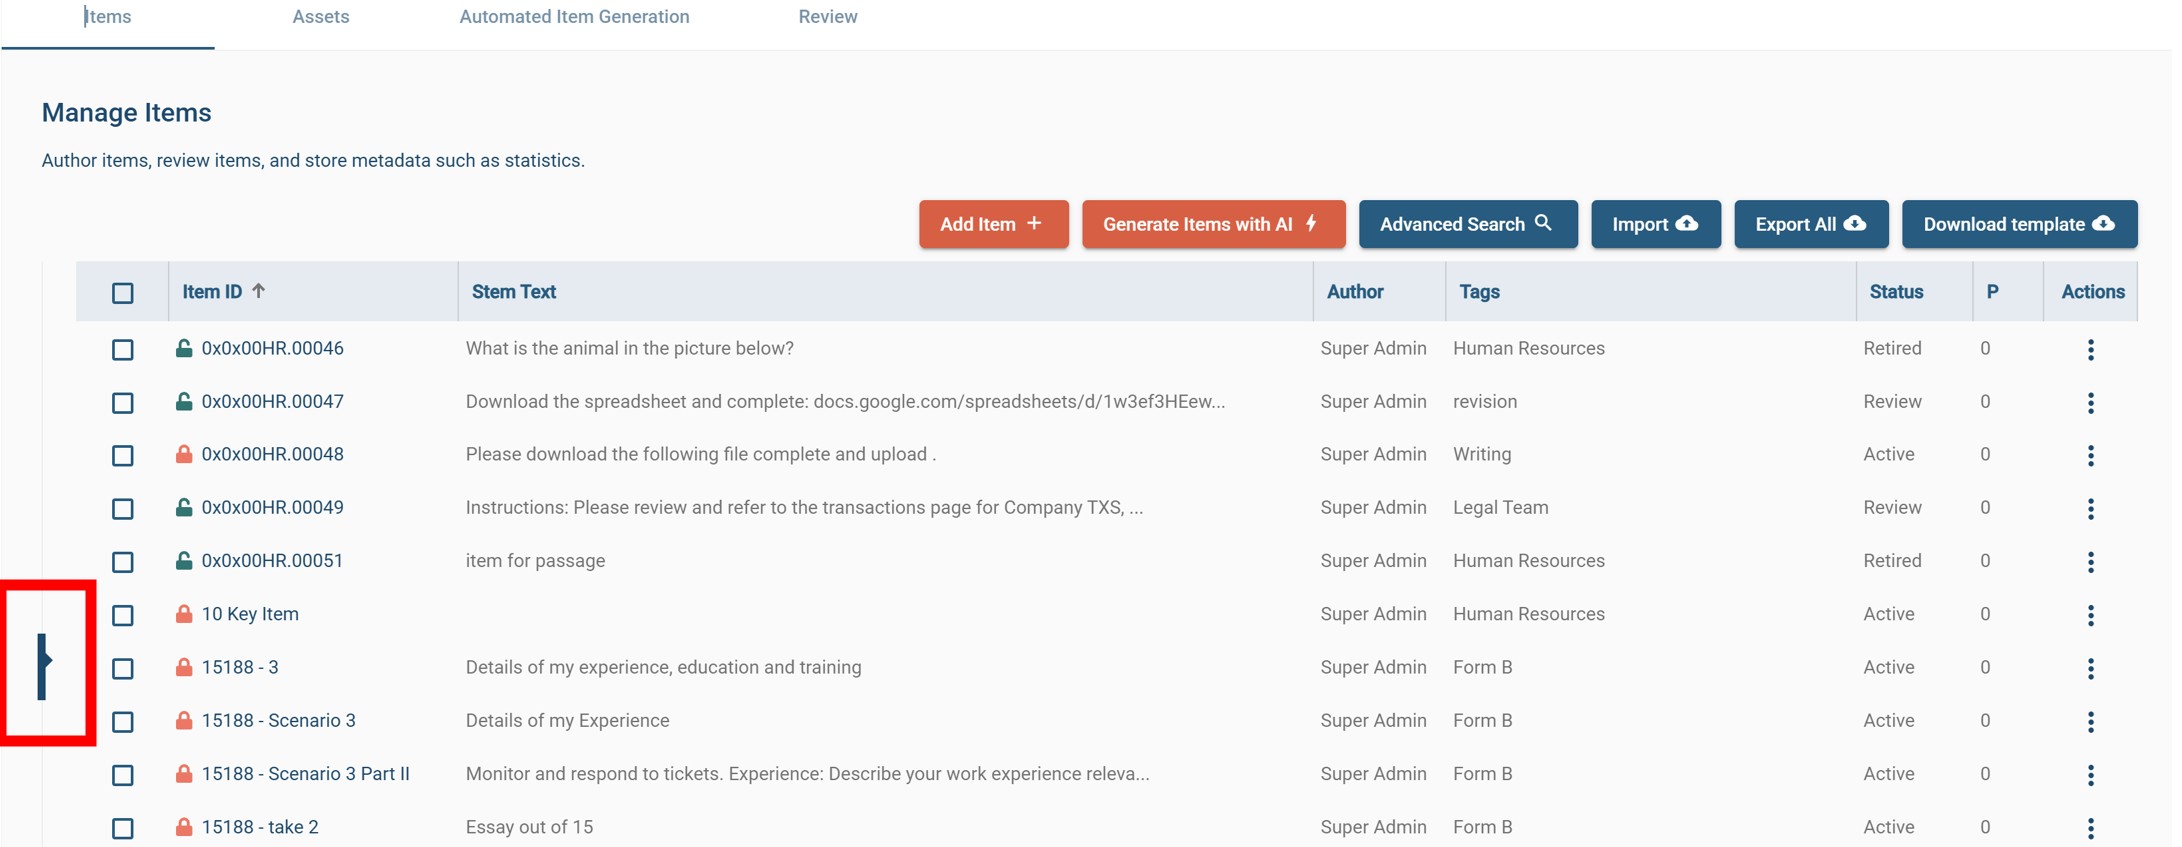Go to the Review tab

828,17
